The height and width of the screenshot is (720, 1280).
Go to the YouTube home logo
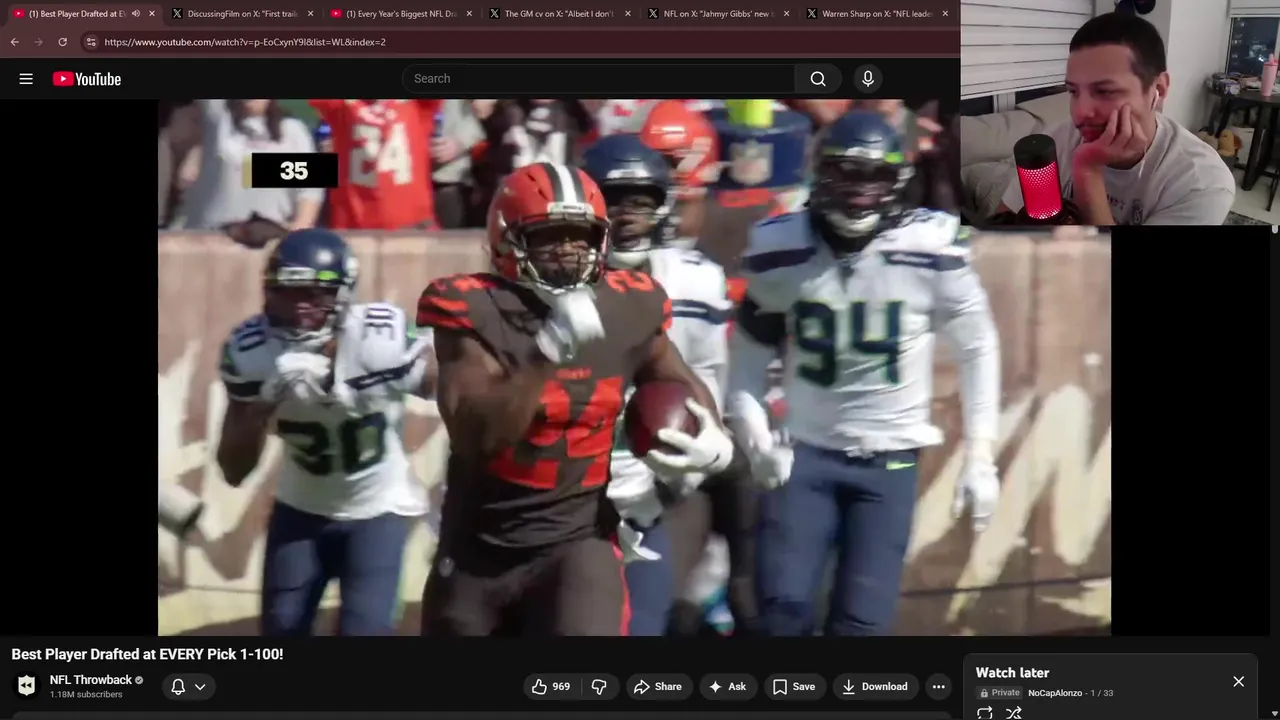(x=87, y=79)
